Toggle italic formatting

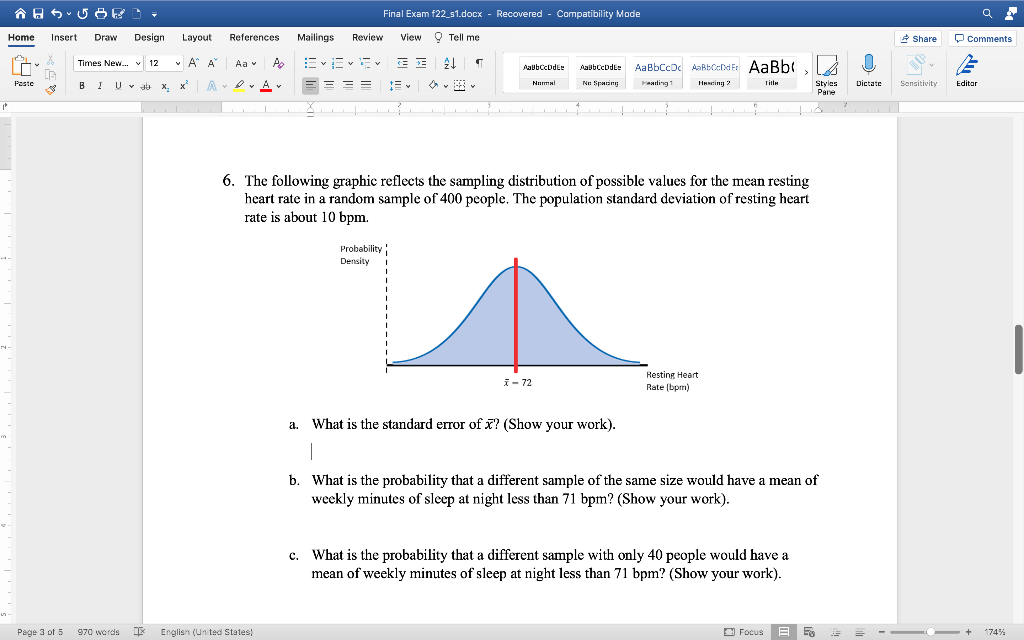99,86
